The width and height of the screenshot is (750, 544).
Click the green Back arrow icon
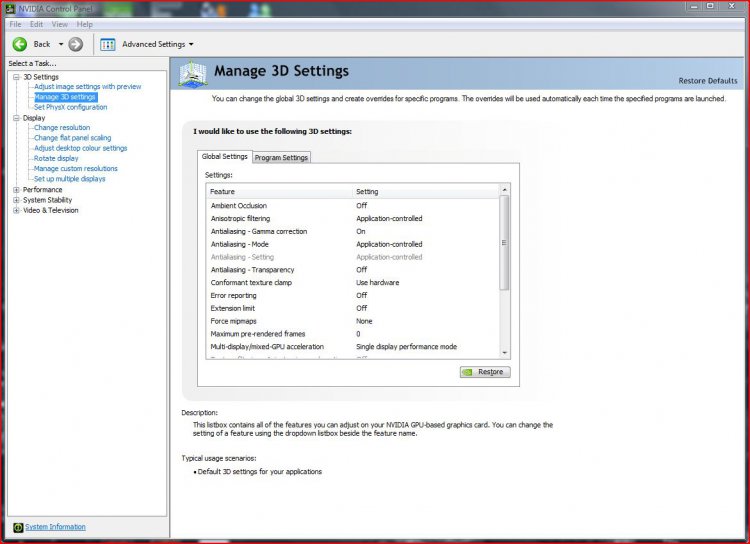point(20,44)
